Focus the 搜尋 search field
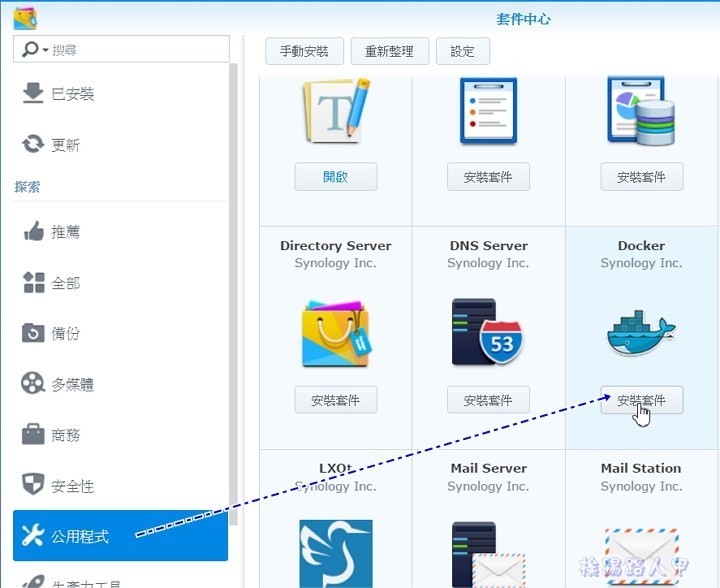 (121, 49)
